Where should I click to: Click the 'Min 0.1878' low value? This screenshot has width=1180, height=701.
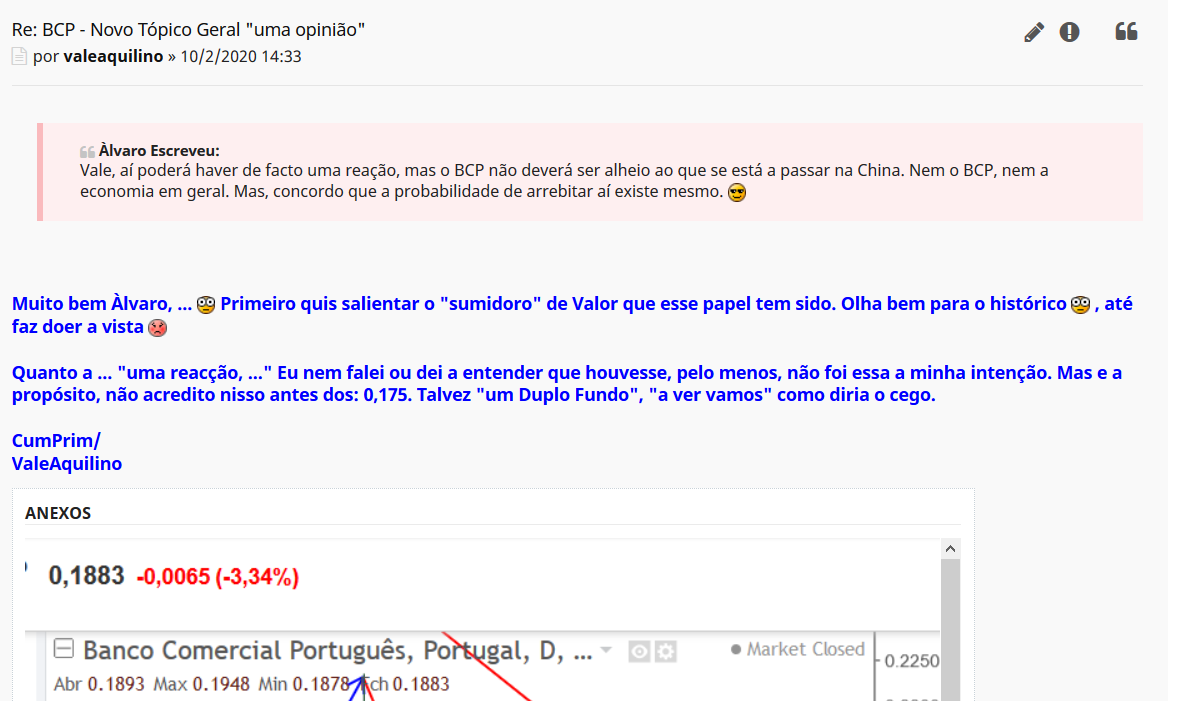click(303, 684)
